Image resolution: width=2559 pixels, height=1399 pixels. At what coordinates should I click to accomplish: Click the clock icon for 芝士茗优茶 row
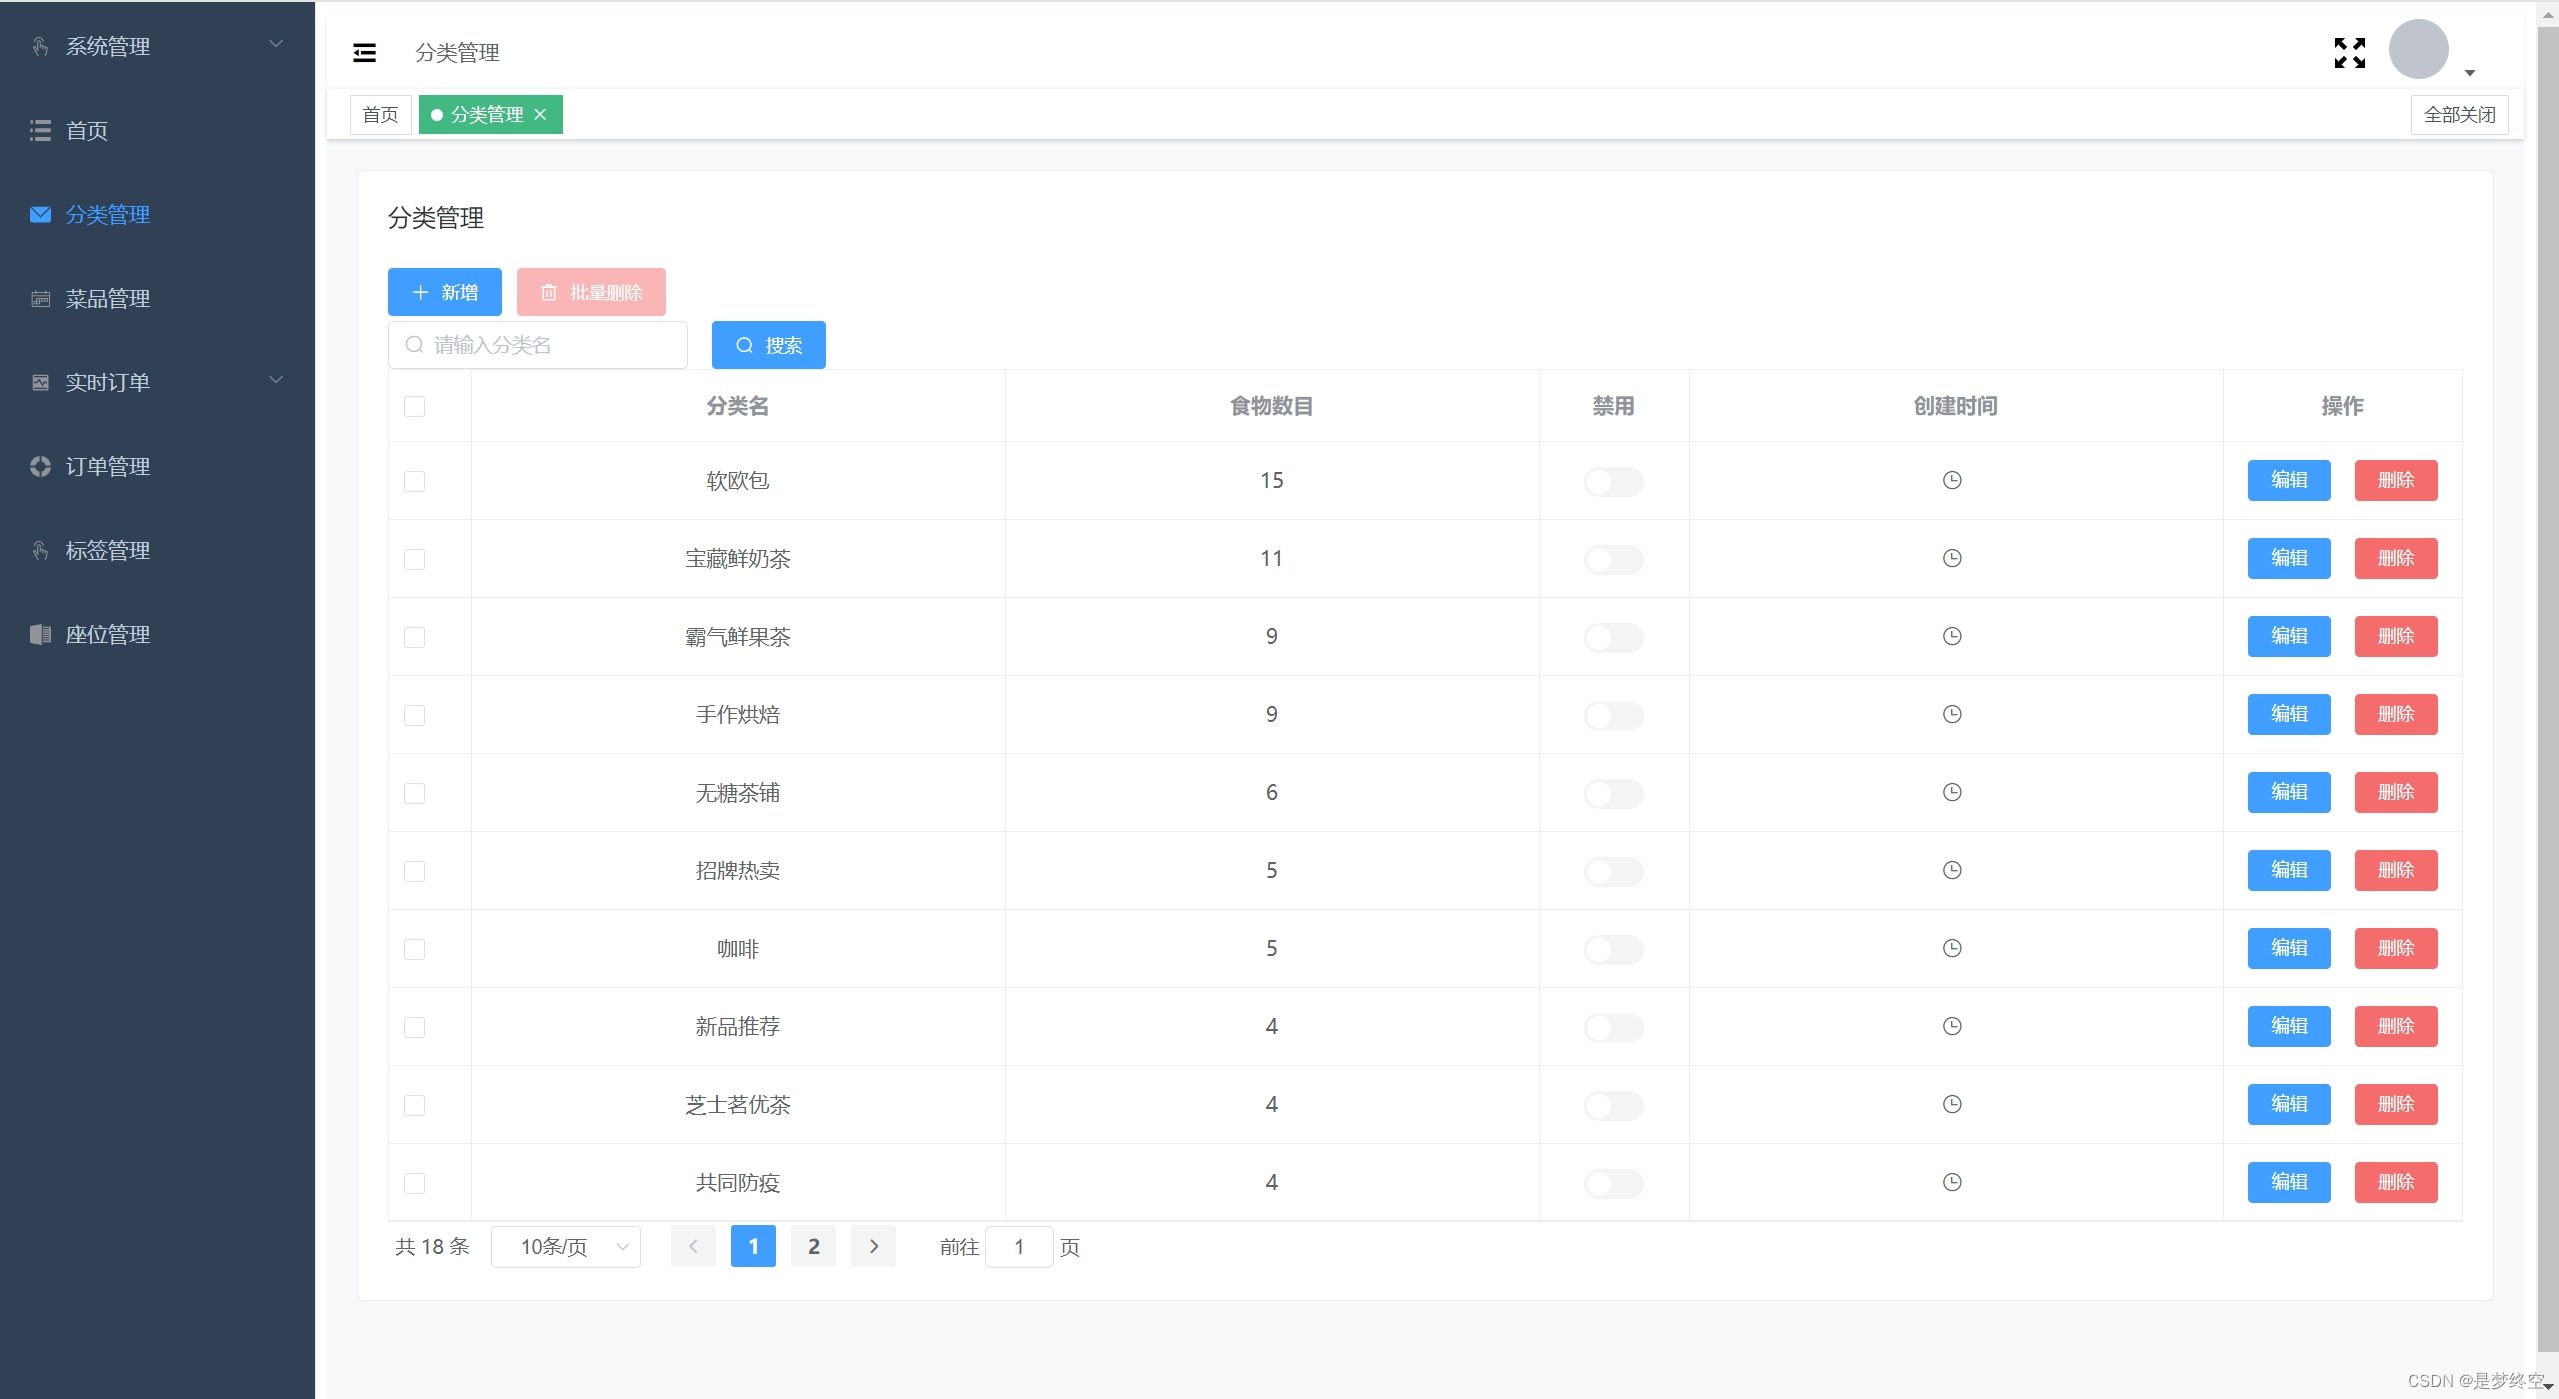(1952, 1104)
